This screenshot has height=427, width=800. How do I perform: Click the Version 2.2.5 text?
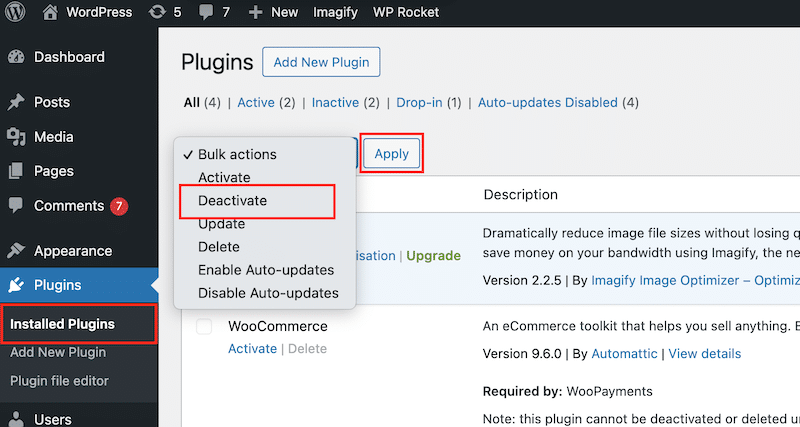[x=522, y=280]
